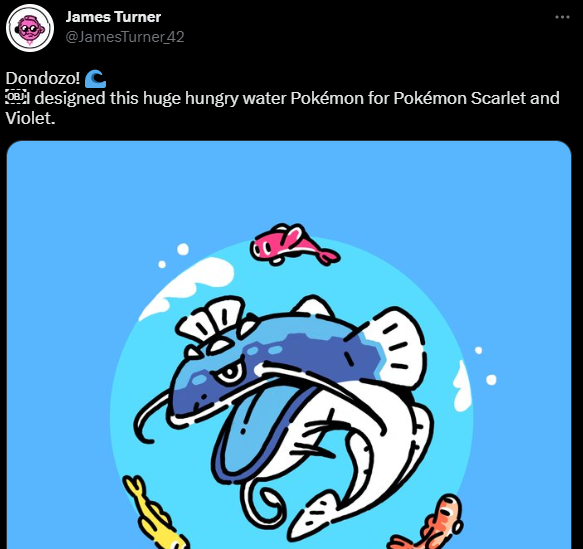Click the wave emoji after Dondozo!

click(x=95, y=78)
